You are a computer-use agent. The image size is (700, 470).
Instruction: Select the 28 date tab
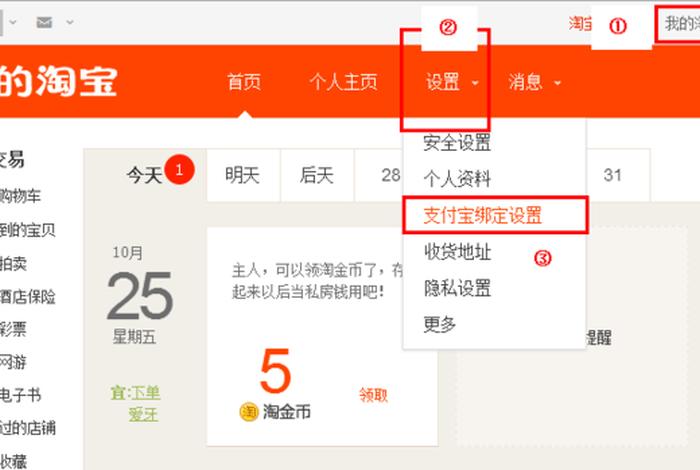(379, 175)
